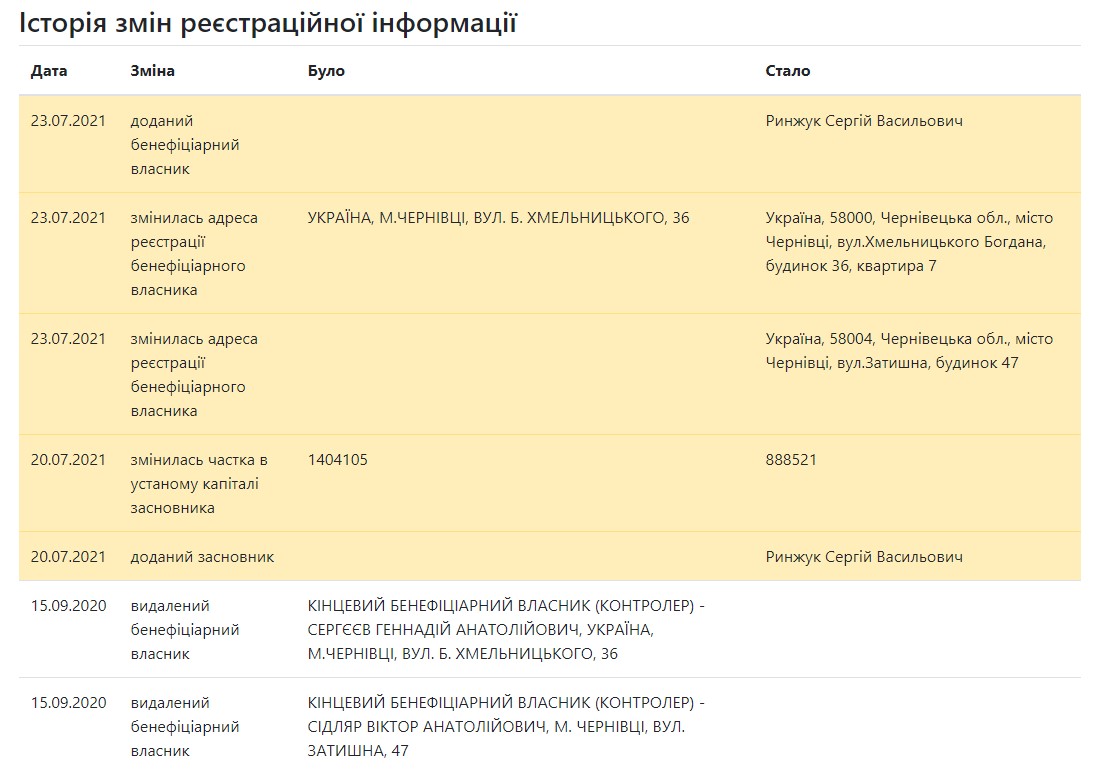The image size is (1103, 783).
Task: Click the Дата column header
Action: [50, 71]
